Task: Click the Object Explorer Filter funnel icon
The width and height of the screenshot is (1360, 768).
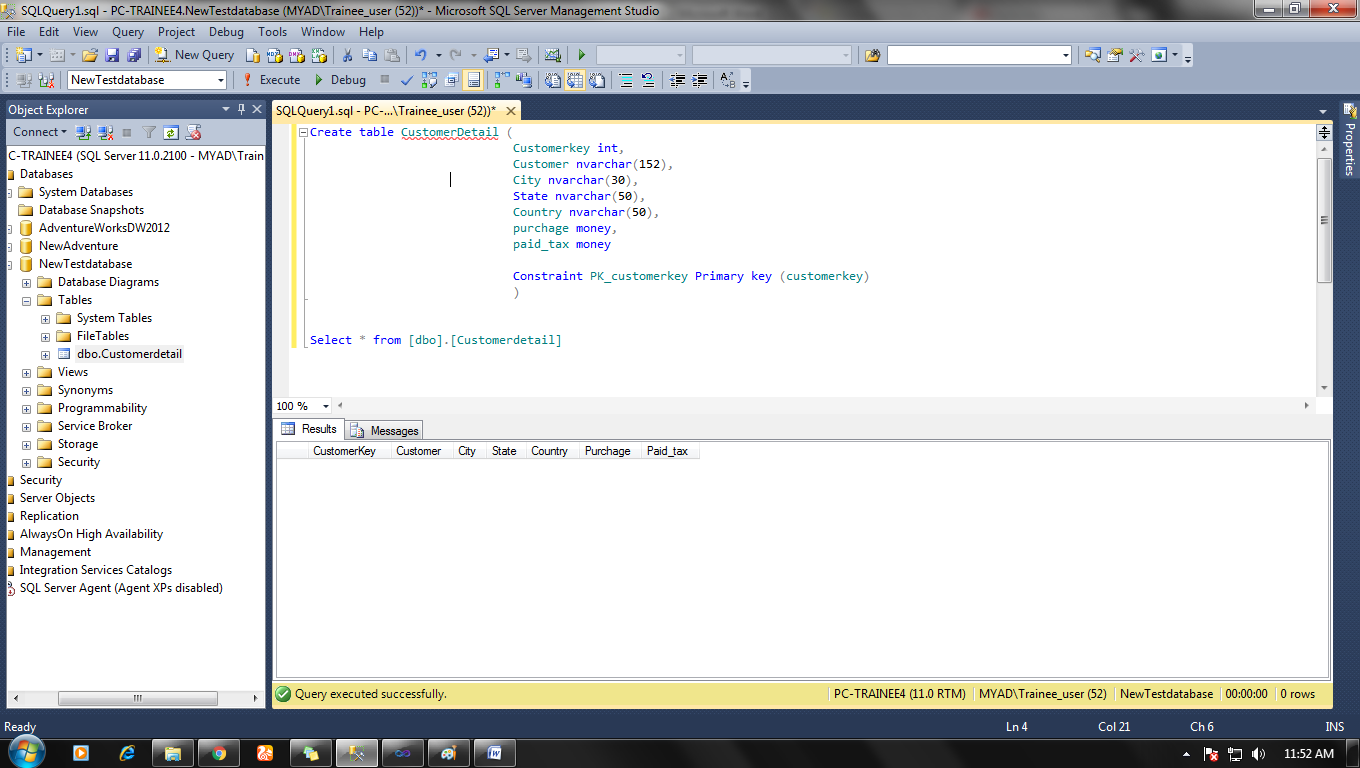Action: [x=149, y=131]
